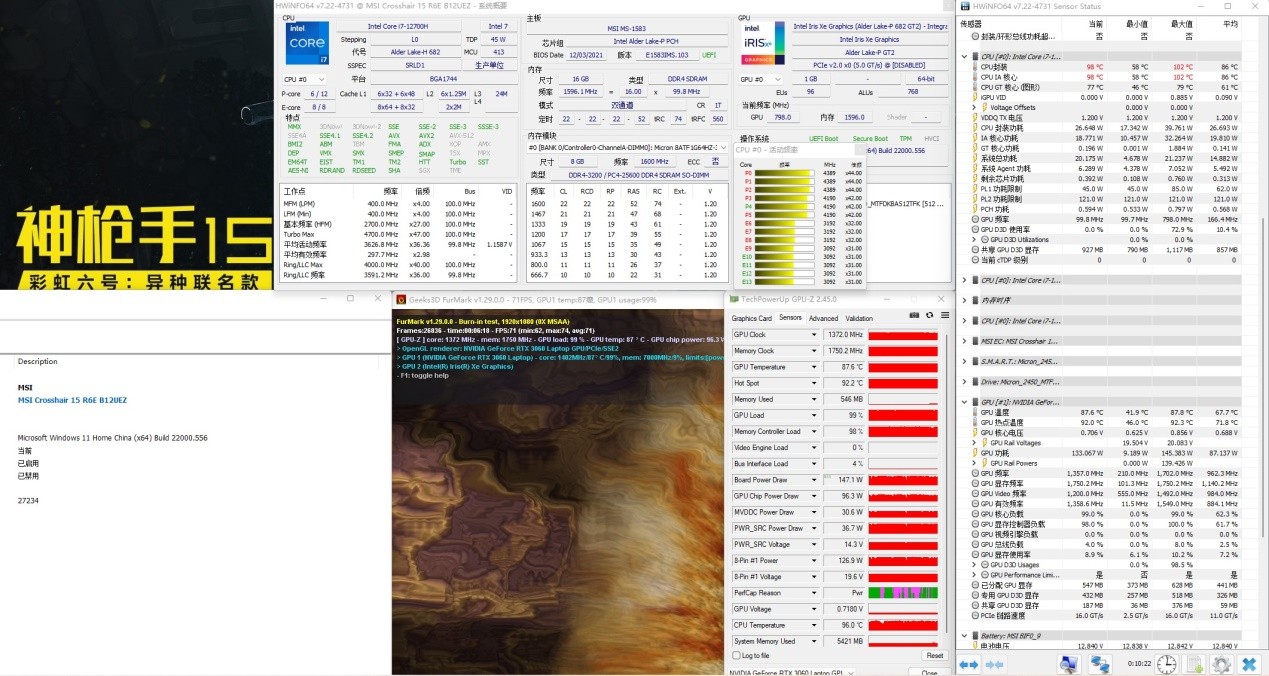Open the Board Power Draw dropdown in GPU-Z
This screenshot has height=676, width=1269.
[x=814, y=480]
